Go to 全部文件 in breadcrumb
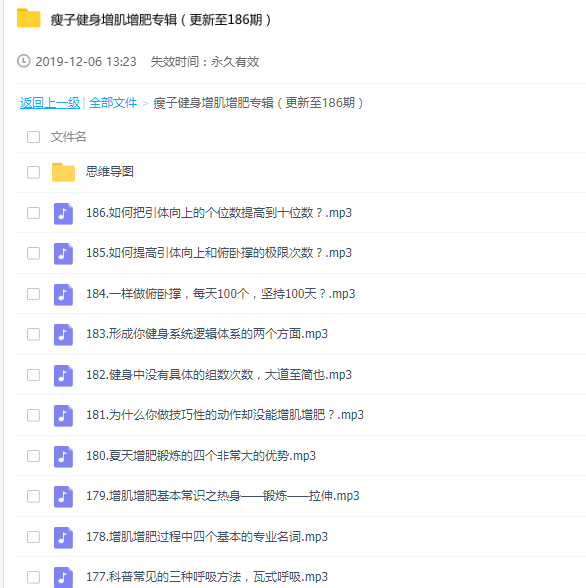 pyautogui.click(x=113, y=103)
